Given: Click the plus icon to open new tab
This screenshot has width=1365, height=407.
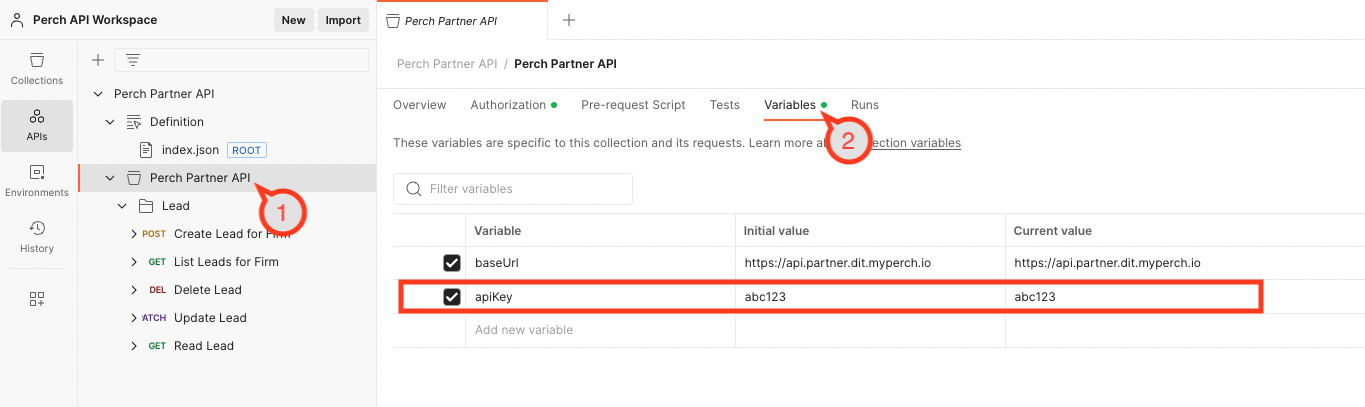Looking at the screenshot, I should click(x=569, y=20).
